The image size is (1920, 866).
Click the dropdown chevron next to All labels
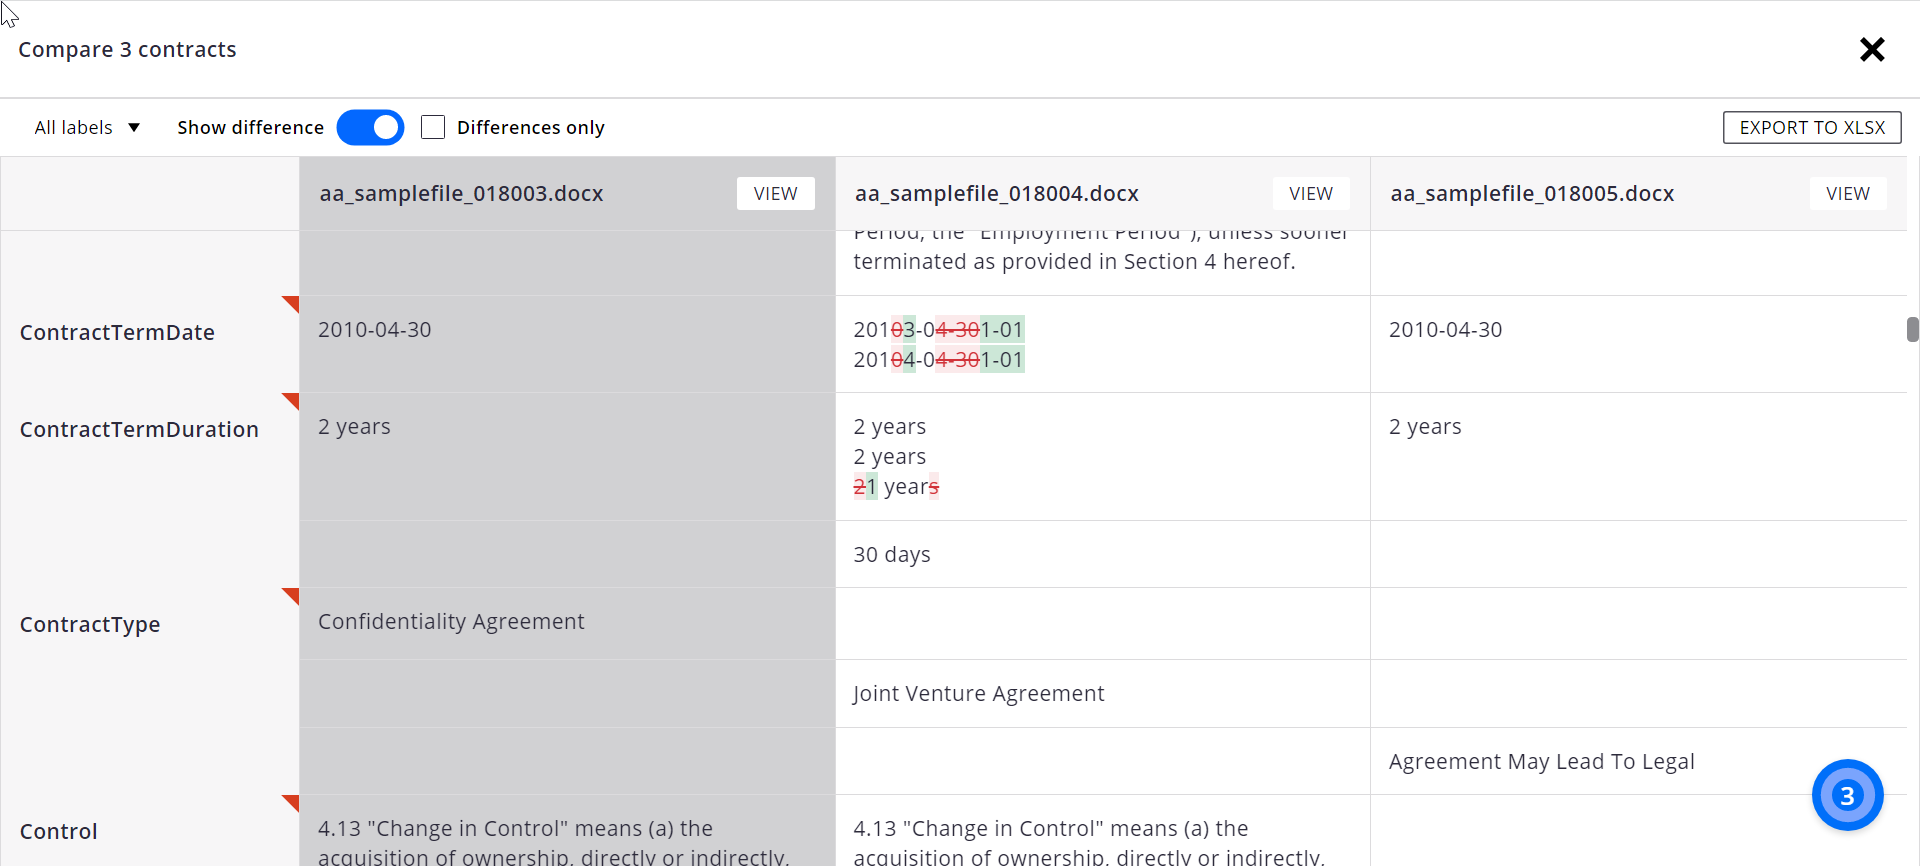tap(136, 127)
